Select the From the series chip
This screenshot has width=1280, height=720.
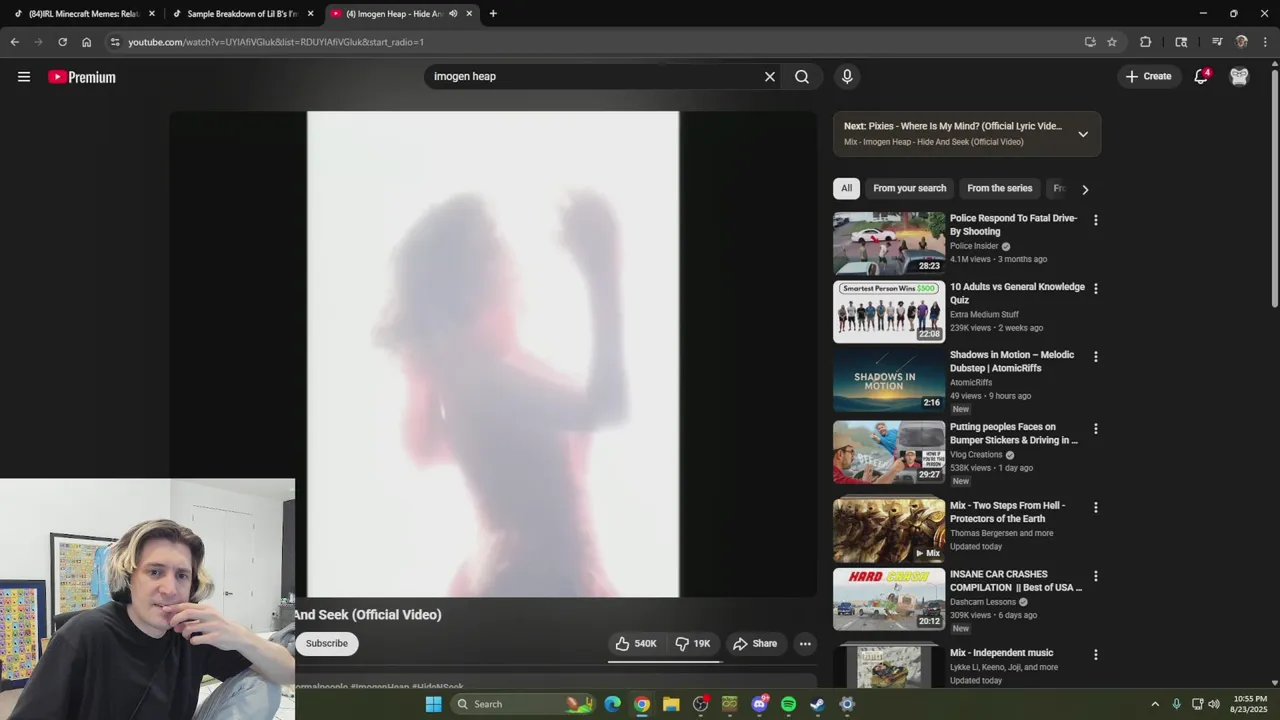coord(999,189)
